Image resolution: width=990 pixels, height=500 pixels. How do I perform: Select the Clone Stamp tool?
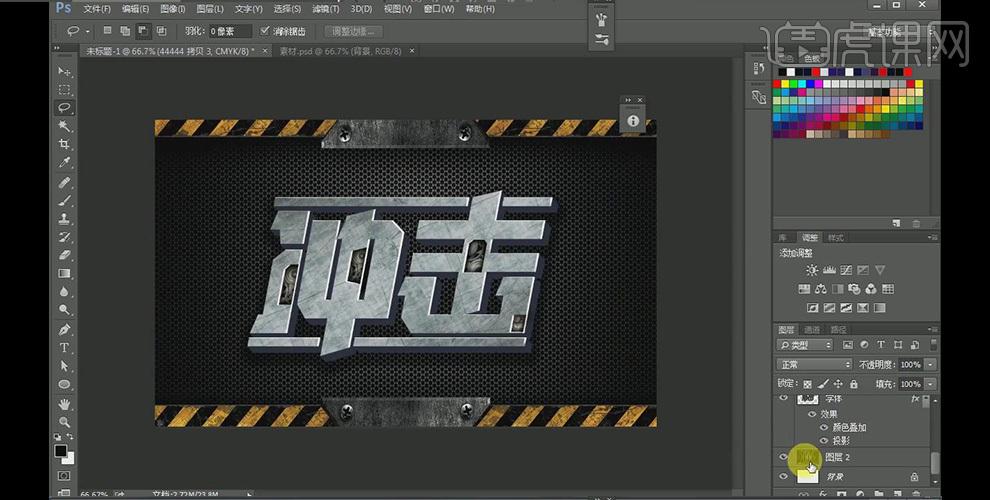tap(64, 219)
